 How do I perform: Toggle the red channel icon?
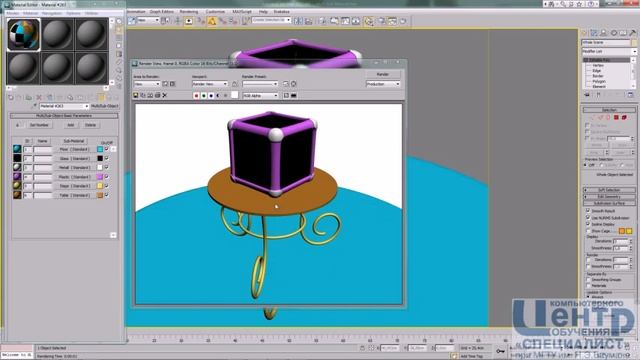(x=196, y=96)
